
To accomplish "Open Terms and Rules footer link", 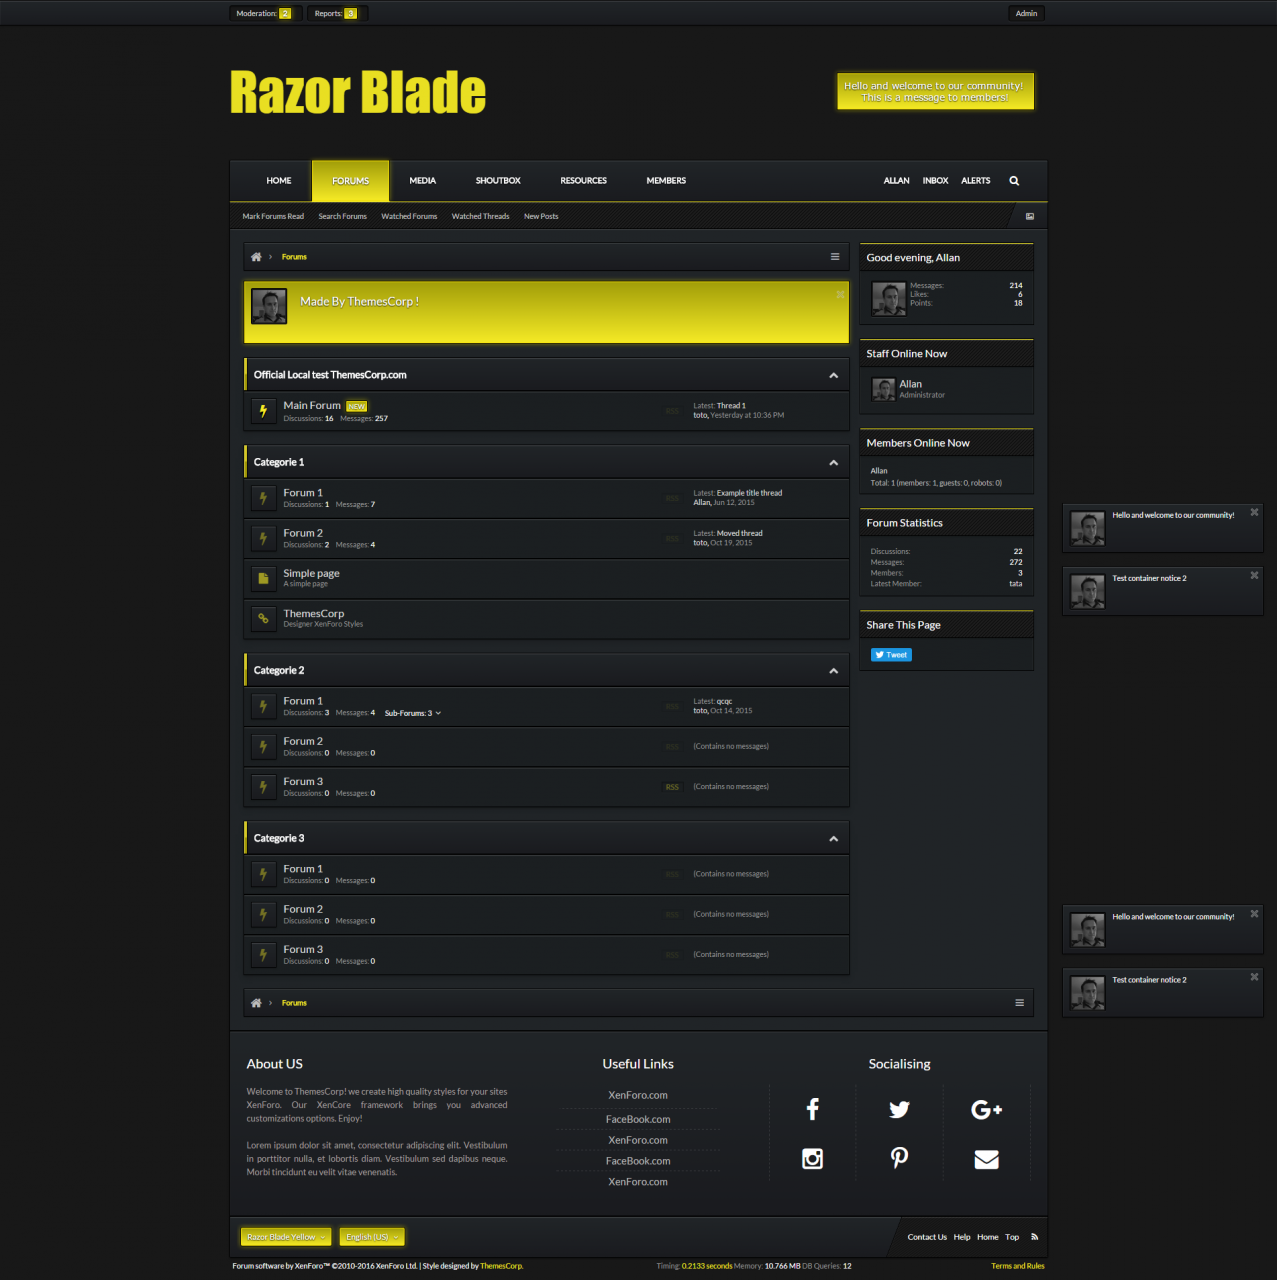I will [1017, 1266].
